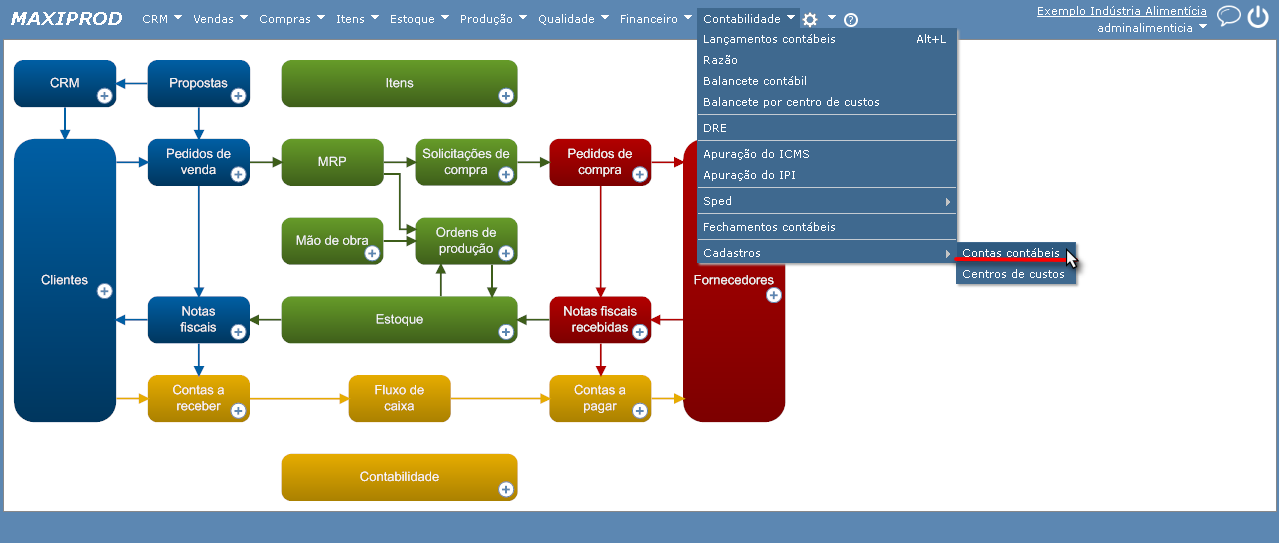This screenshot has width=1279, height=543.
Task: Expand the Sped submenu
Action: [827, 201]
